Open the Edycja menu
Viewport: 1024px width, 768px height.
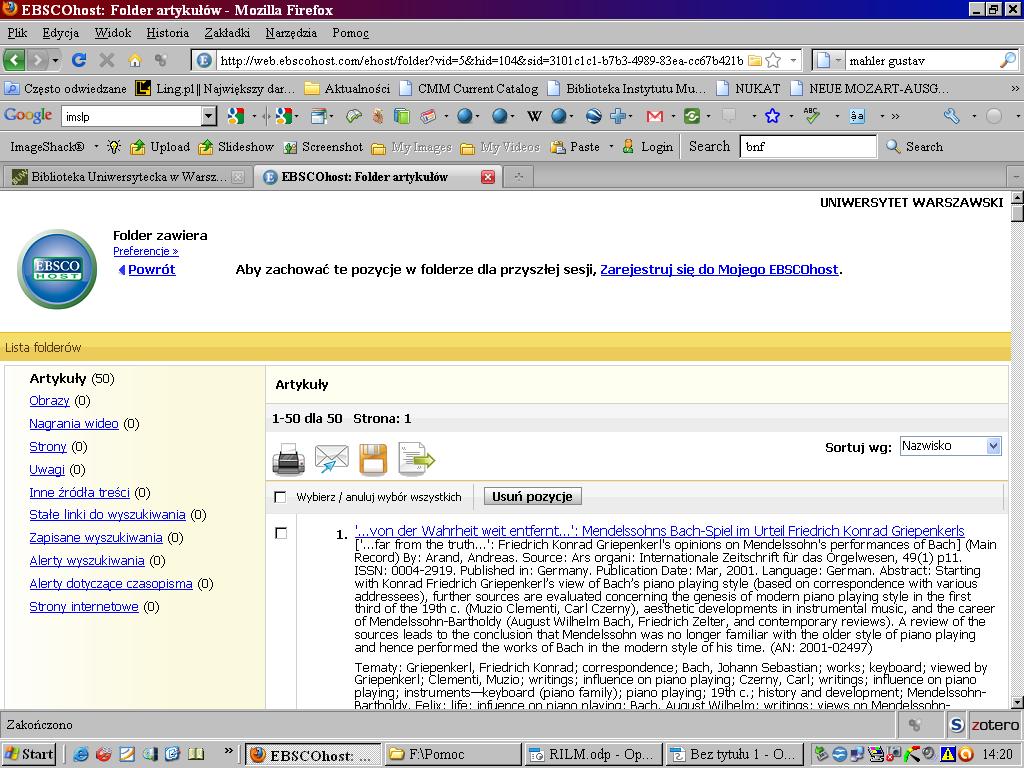click(x=61, y=33)
